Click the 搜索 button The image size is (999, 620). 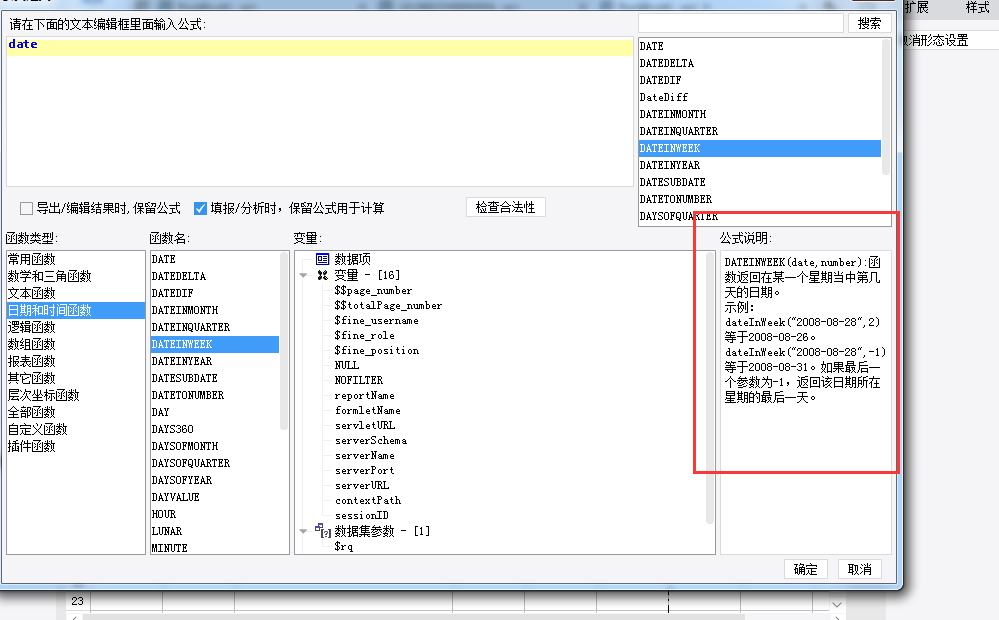pyautogui.click(x=869, y=24)
